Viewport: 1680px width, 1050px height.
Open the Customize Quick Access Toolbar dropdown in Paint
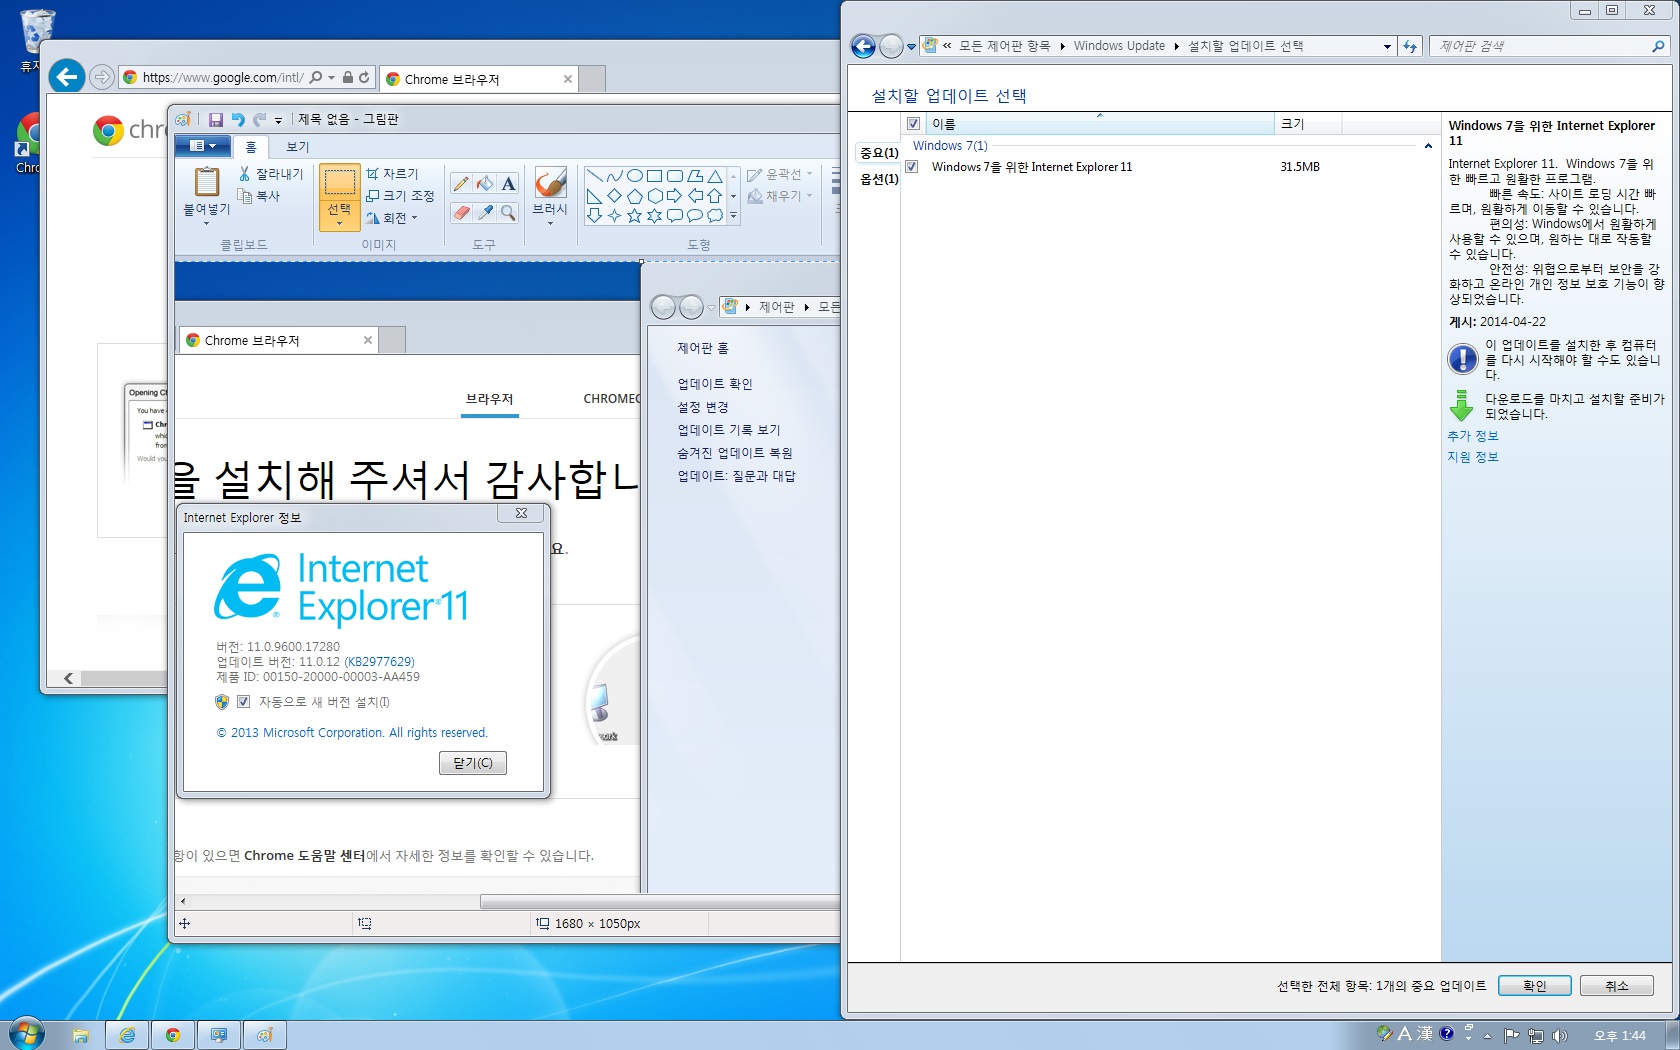coord(278,120)
